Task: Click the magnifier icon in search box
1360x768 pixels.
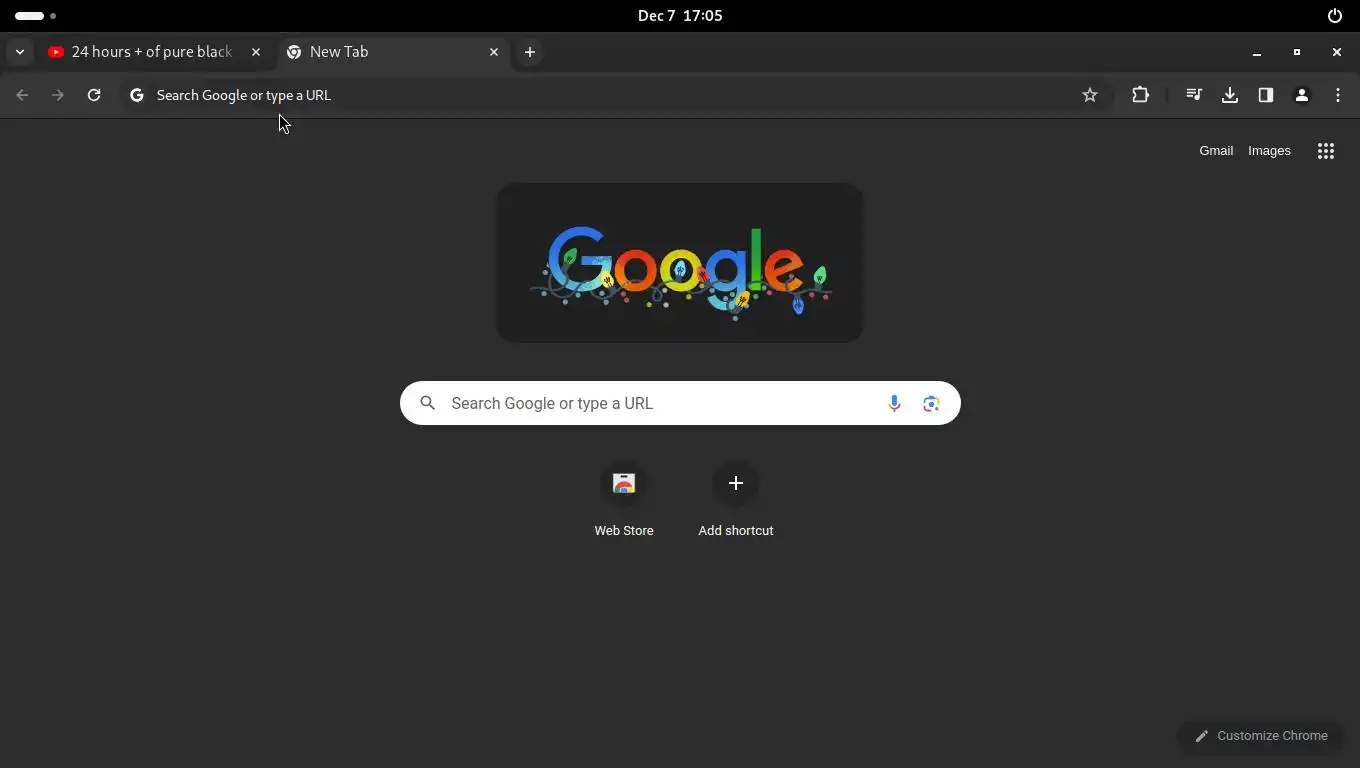Action: click(428, 403)
